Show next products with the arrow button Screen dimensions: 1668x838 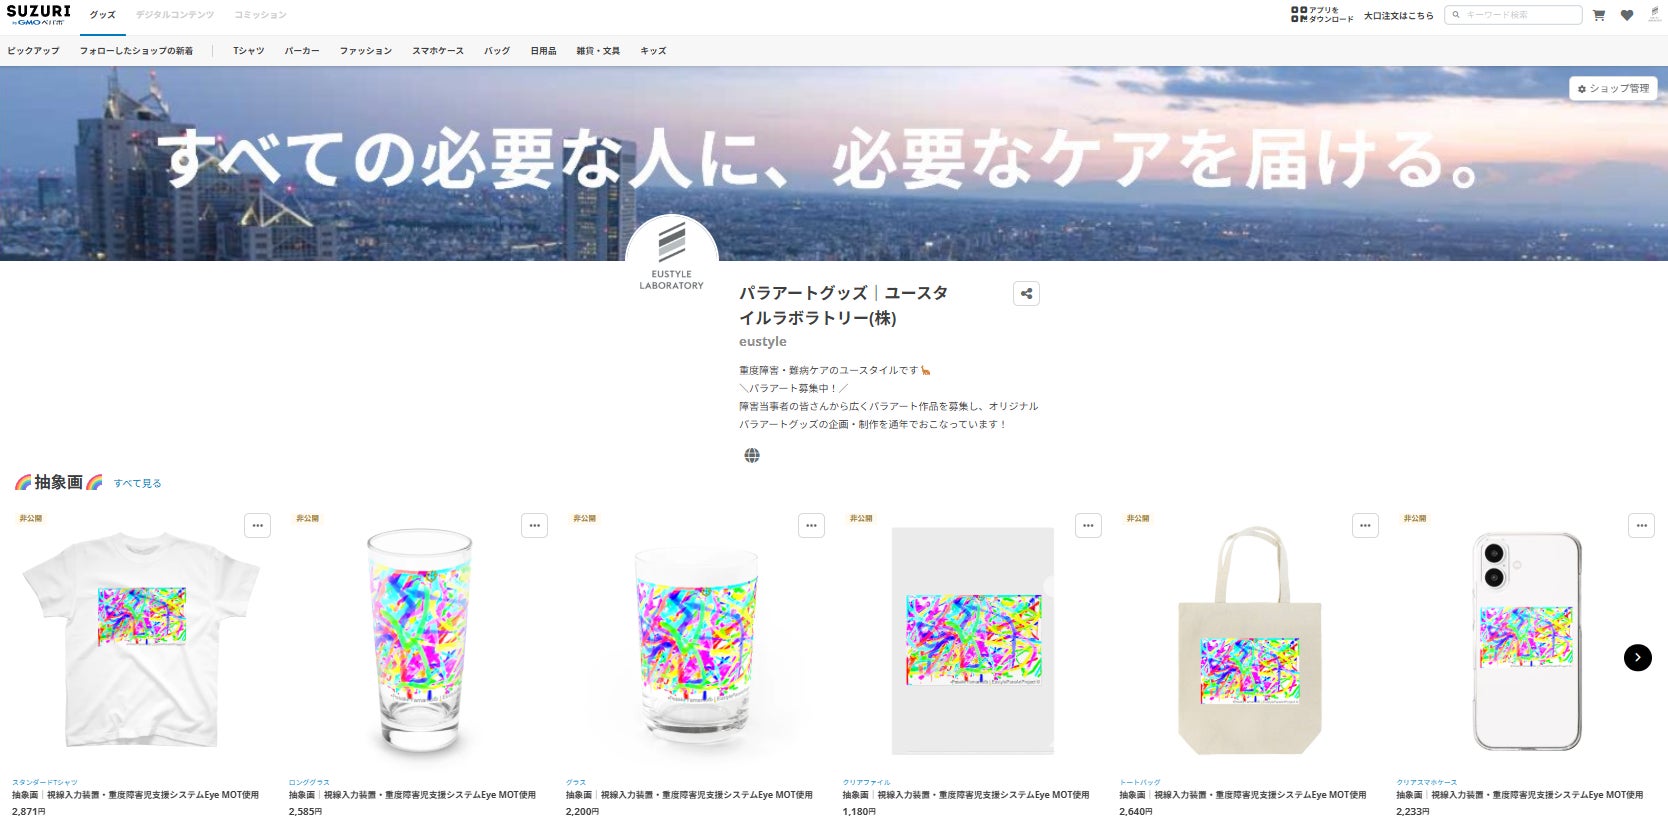(x=1637, y=657)
